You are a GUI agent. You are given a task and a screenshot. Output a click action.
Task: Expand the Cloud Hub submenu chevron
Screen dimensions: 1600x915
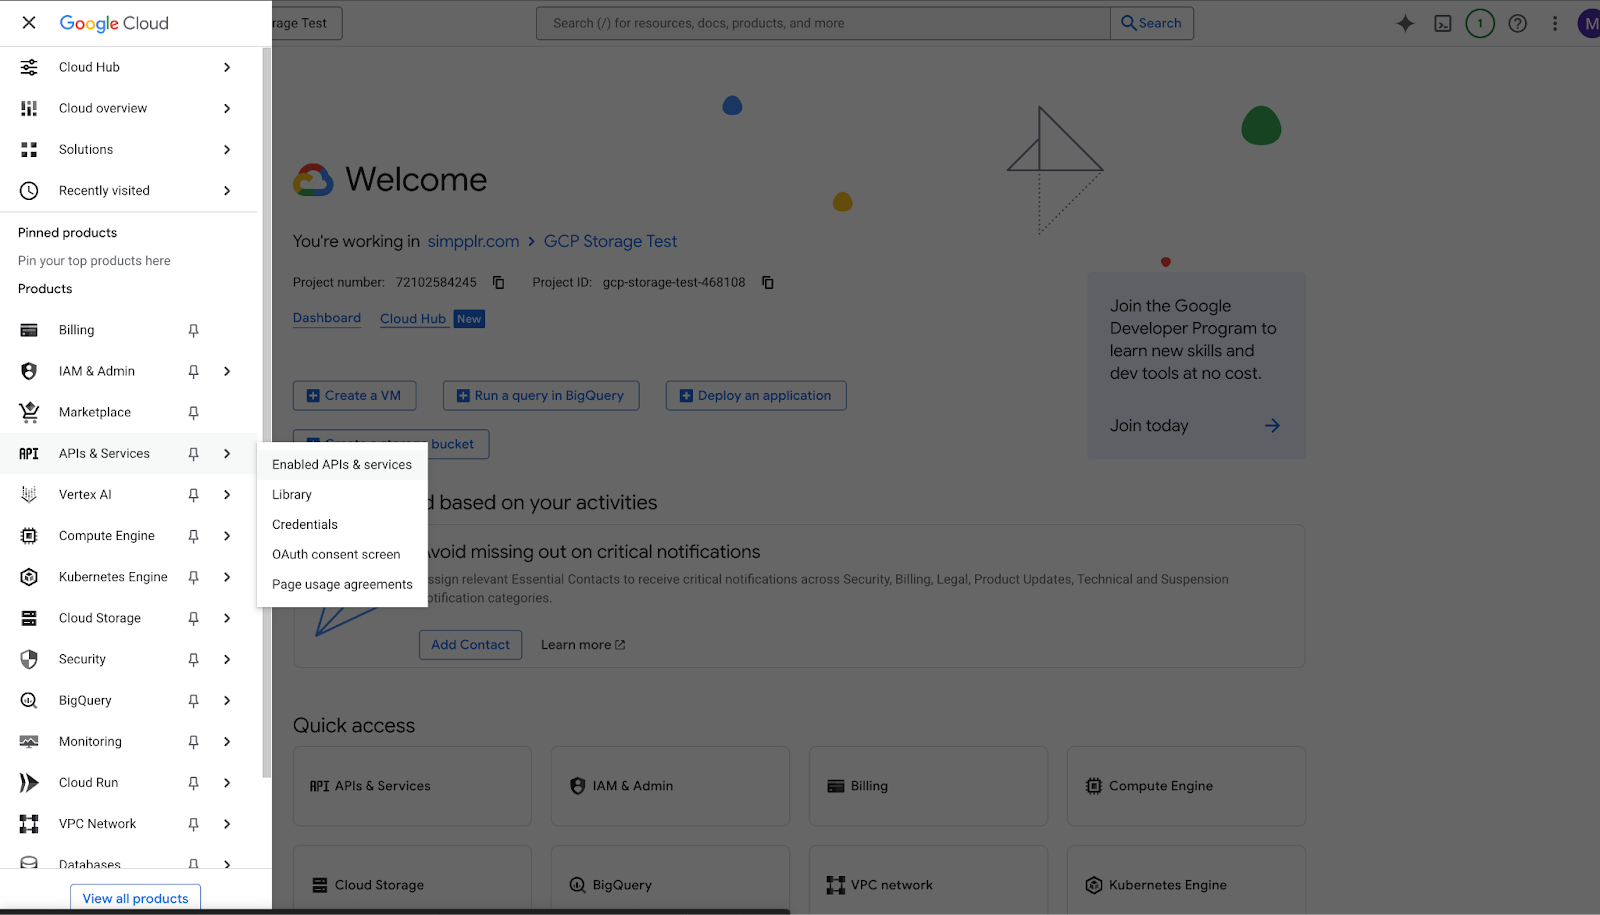click(227, 67)
